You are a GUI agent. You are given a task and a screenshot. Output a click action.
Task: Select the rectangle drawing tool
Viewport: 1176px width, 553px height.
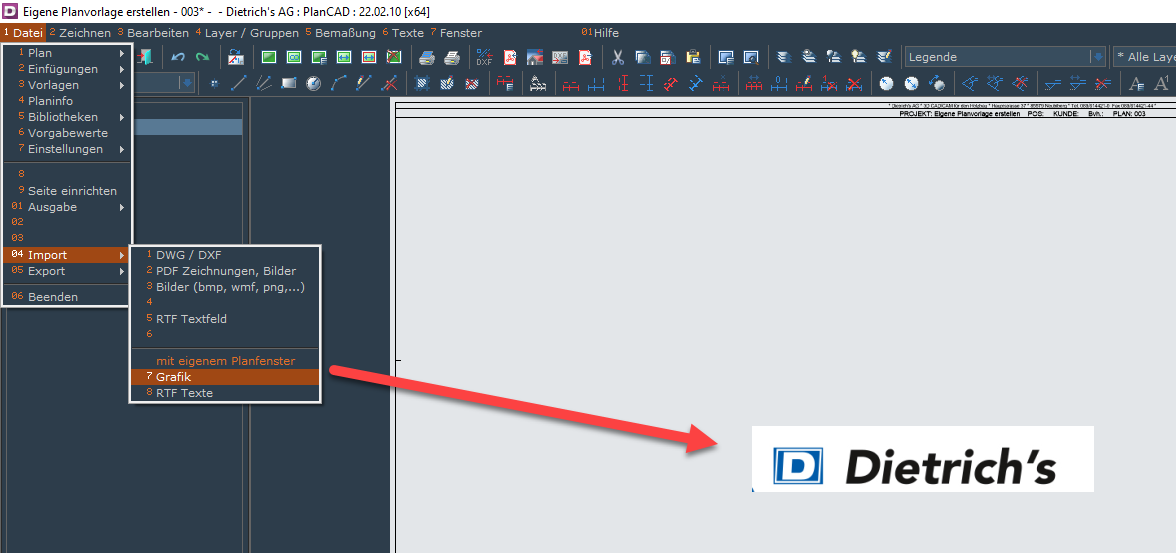pos(289,83)
